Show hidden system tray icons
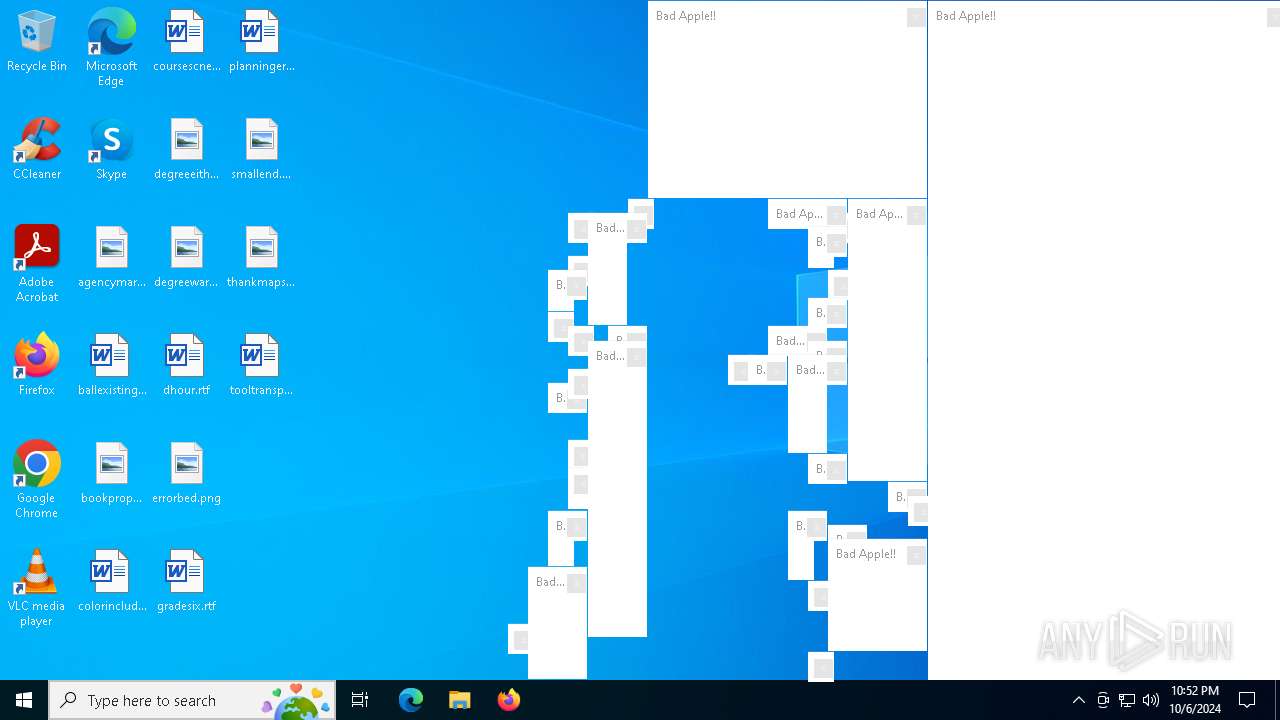 click(x=1078, y=700)
